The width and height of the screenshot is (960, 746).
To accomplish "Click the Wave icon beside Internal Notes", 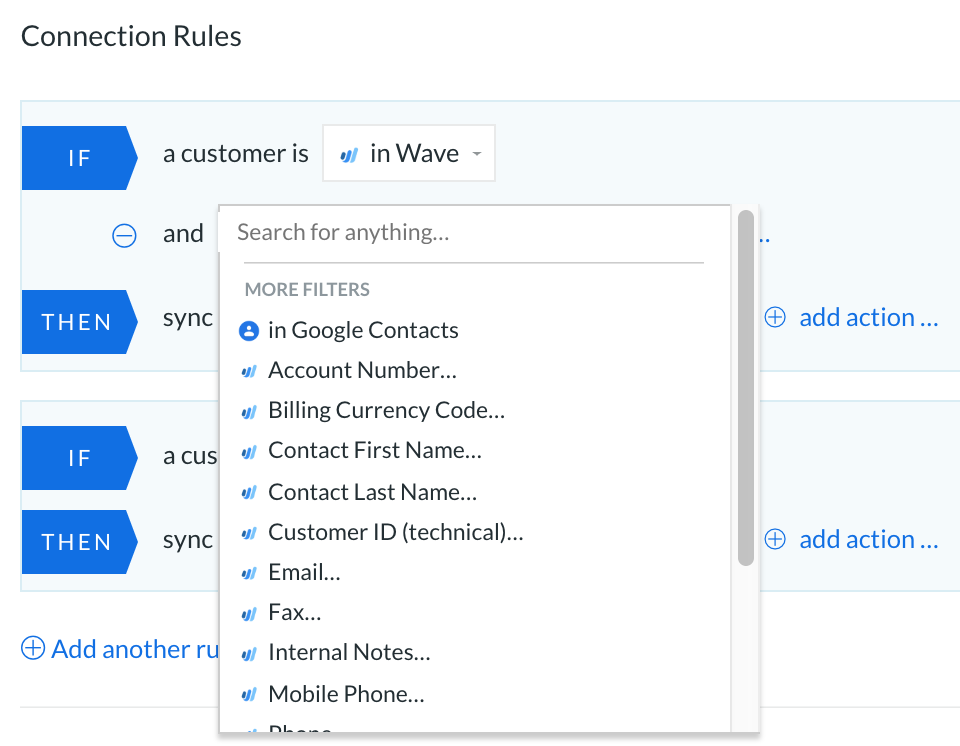I will click(249, 654).
